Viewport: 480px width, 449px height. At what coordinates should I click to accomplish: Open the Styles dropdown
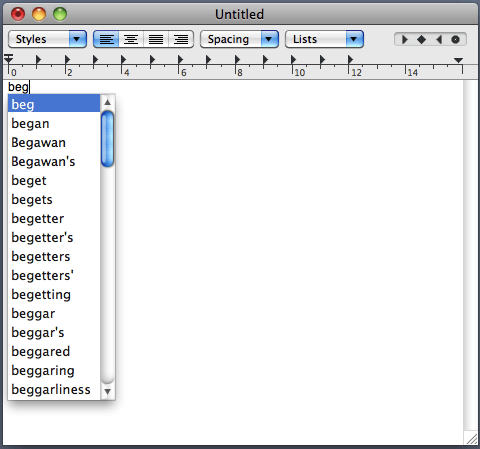[x=47, y=39]
